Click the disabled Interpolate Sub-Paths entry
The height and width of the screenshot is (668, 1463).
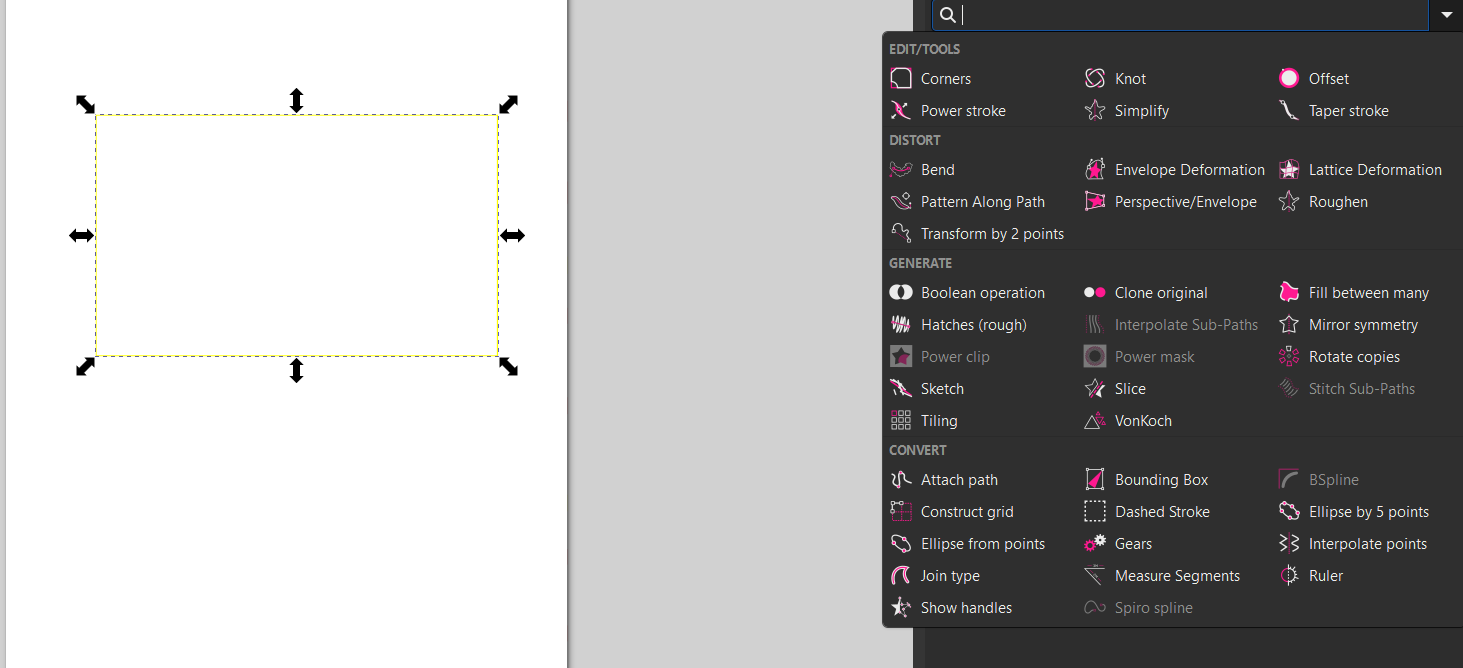click(x=1171, y=325)
